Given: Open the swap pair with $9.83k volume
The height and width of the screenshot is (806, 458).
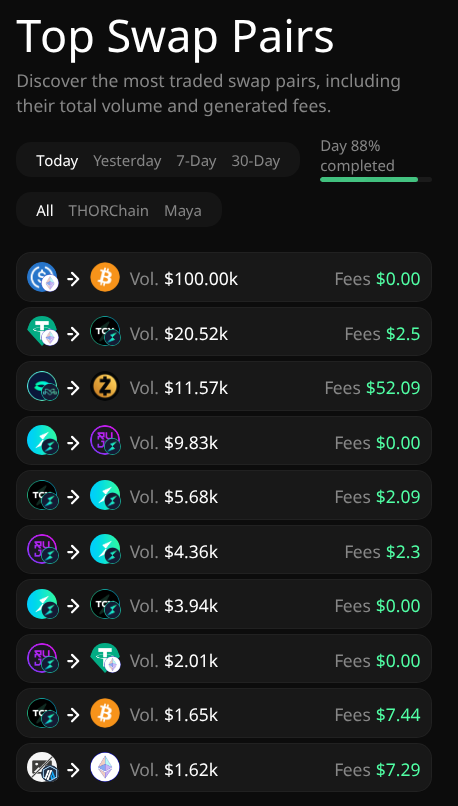Looking at the screenshot, I should [224, 441].
